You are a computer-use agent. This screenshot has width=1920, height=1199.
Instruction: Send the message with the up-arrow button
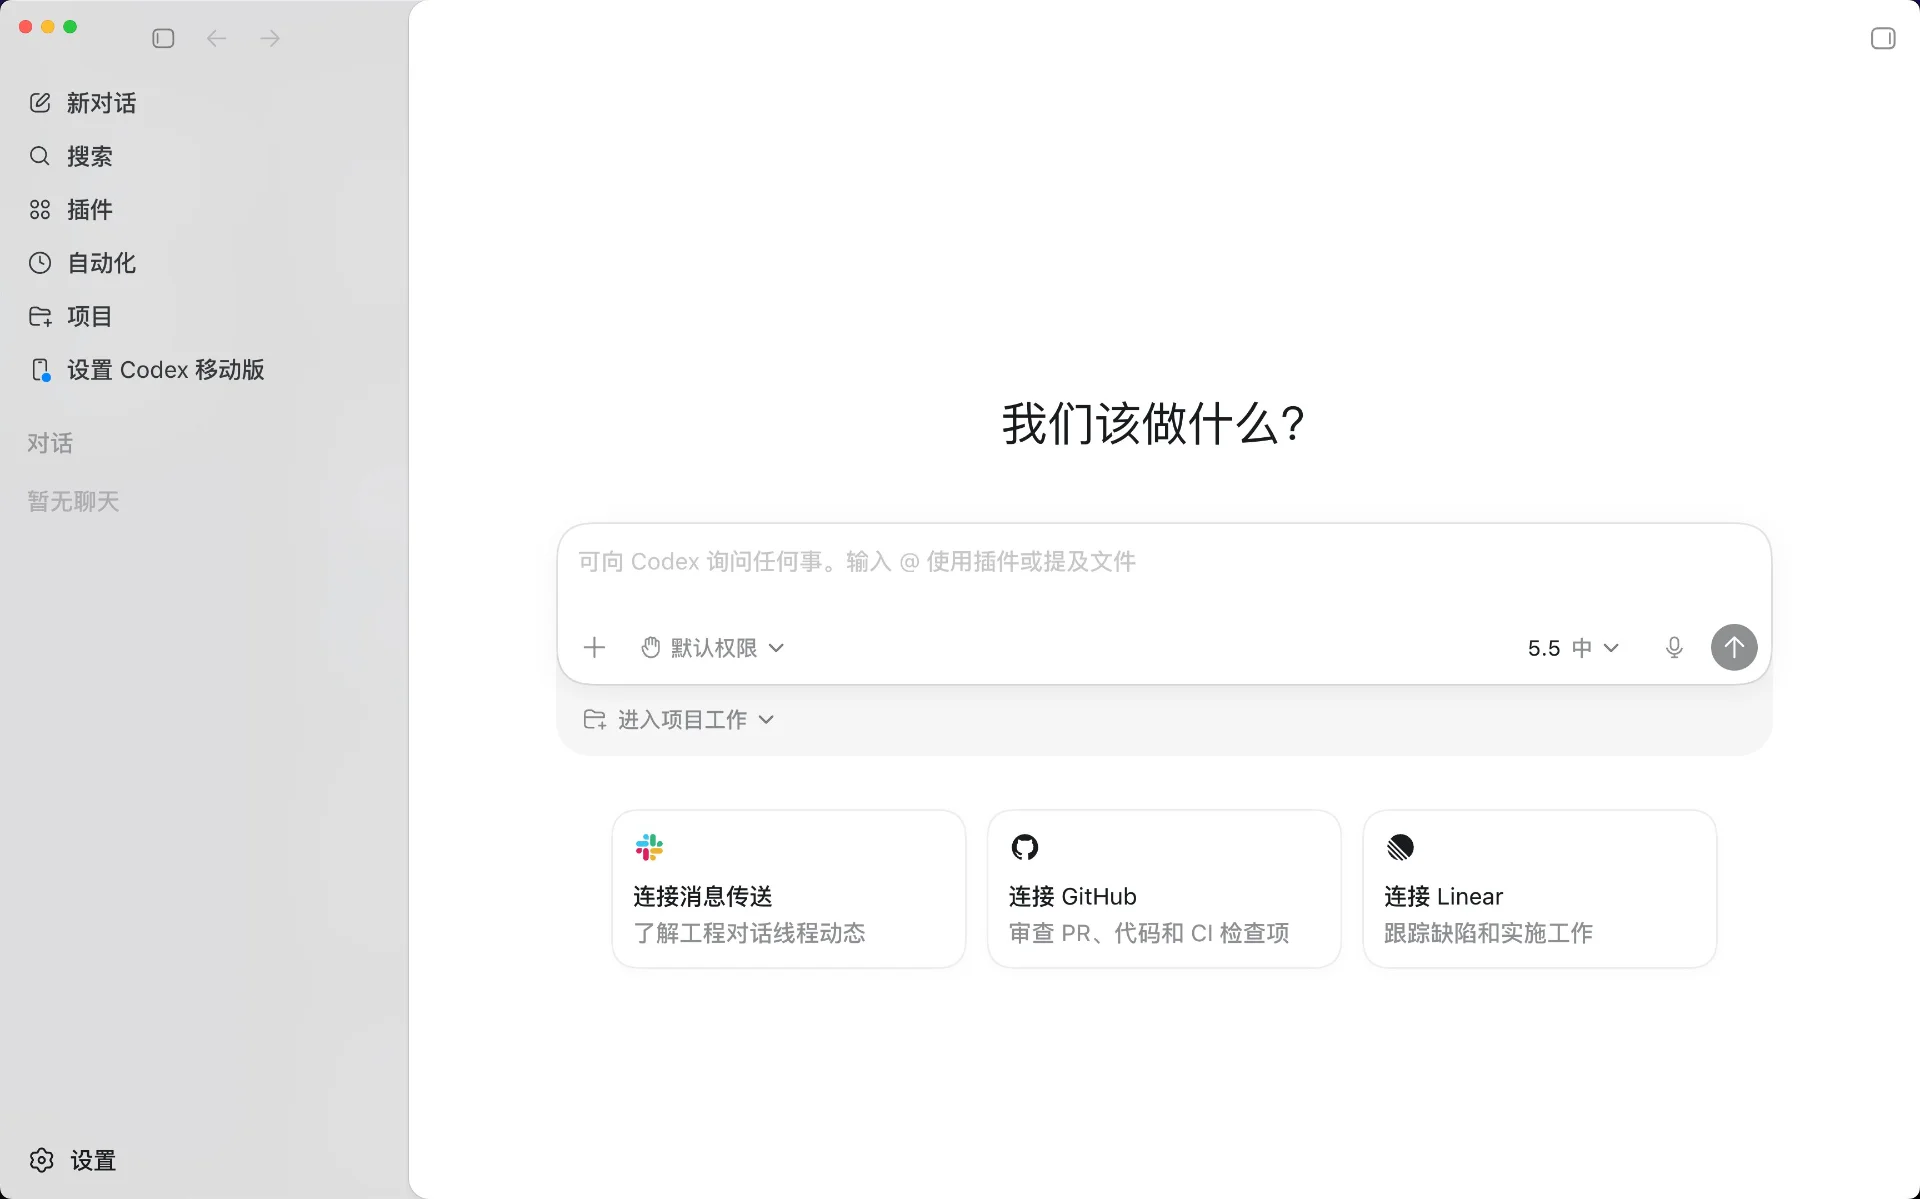point(1734,647)
